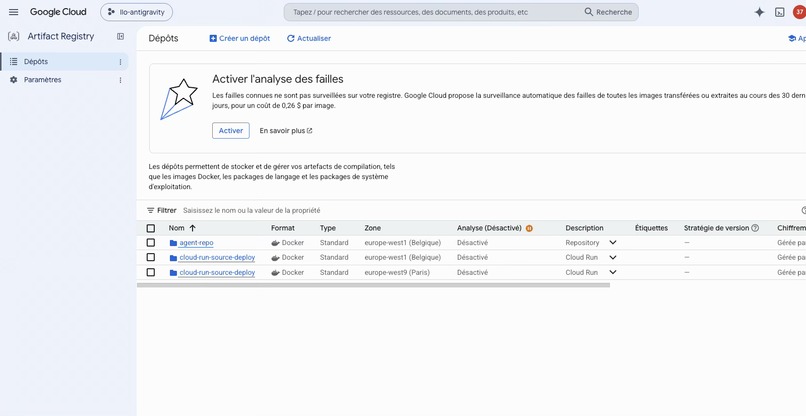
Task: Open the main navigation hamburger menu
Action: pyautogui.click(x=14, y=12)
